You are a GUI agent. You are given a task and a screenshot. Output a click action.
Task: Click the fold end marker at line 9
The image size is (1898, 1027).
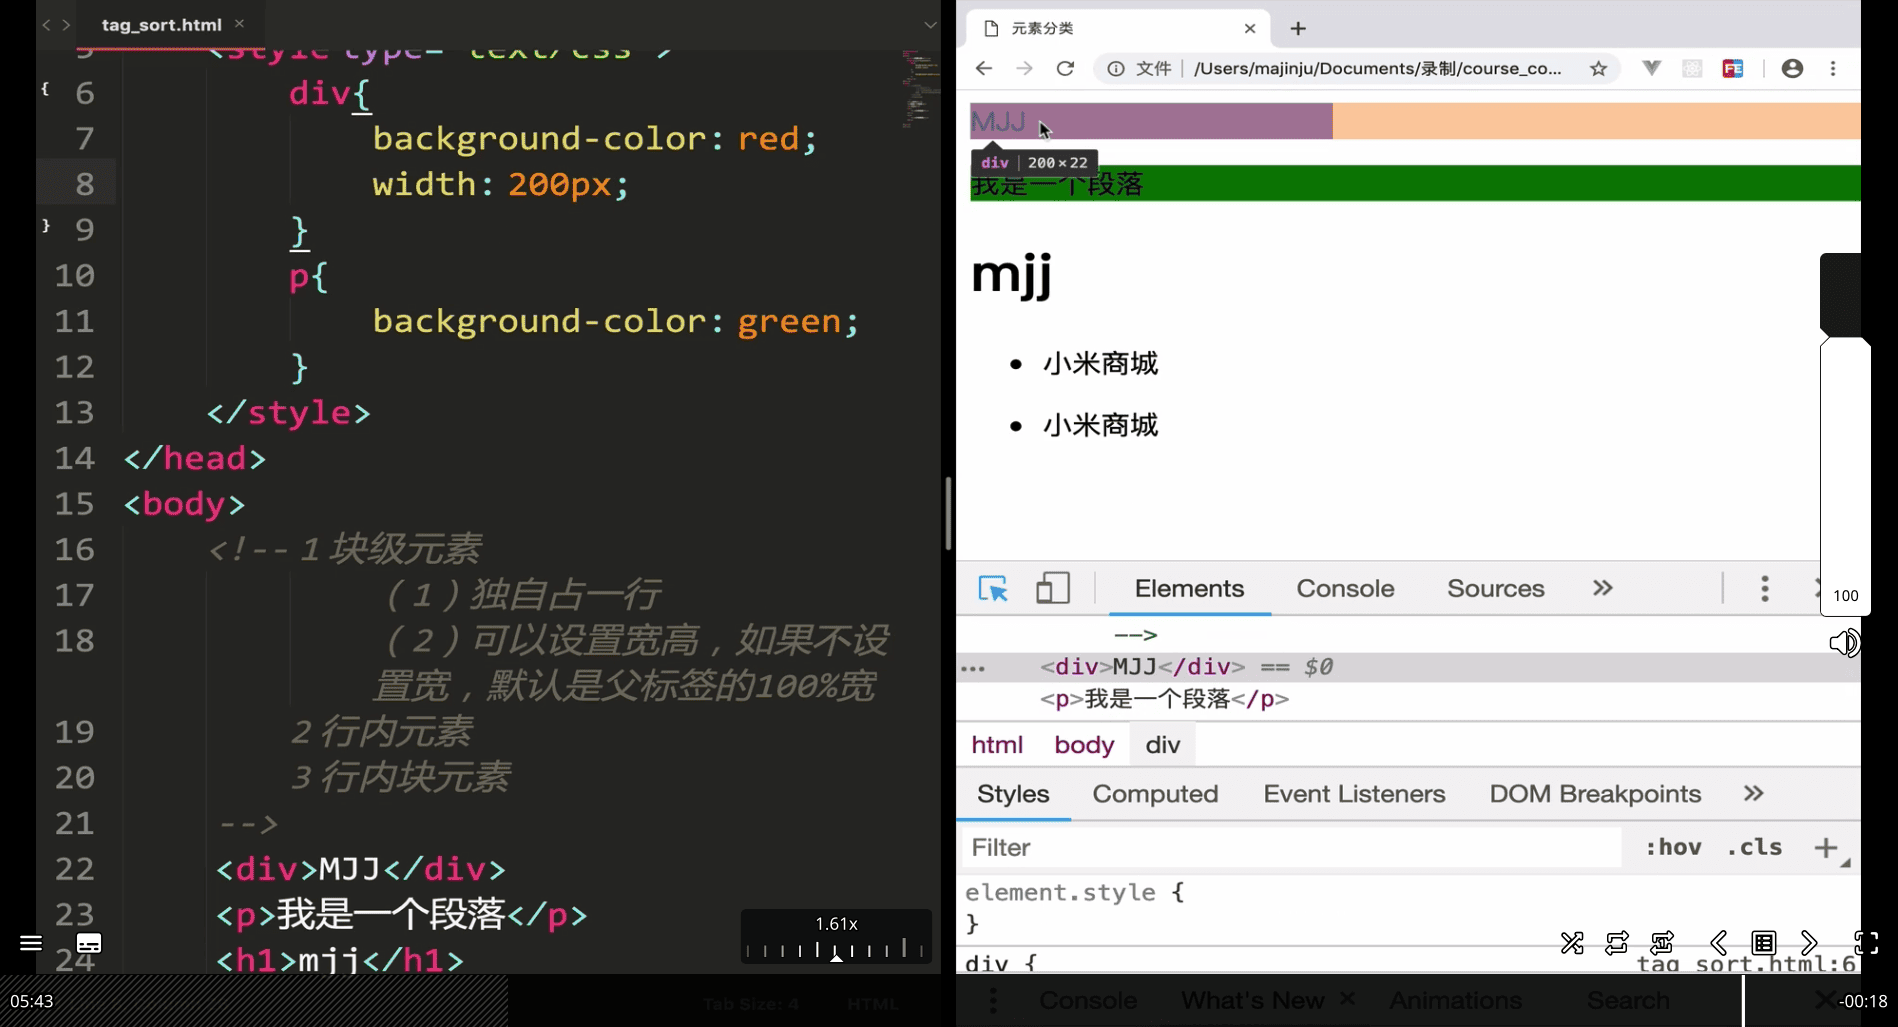click(45, 226)
